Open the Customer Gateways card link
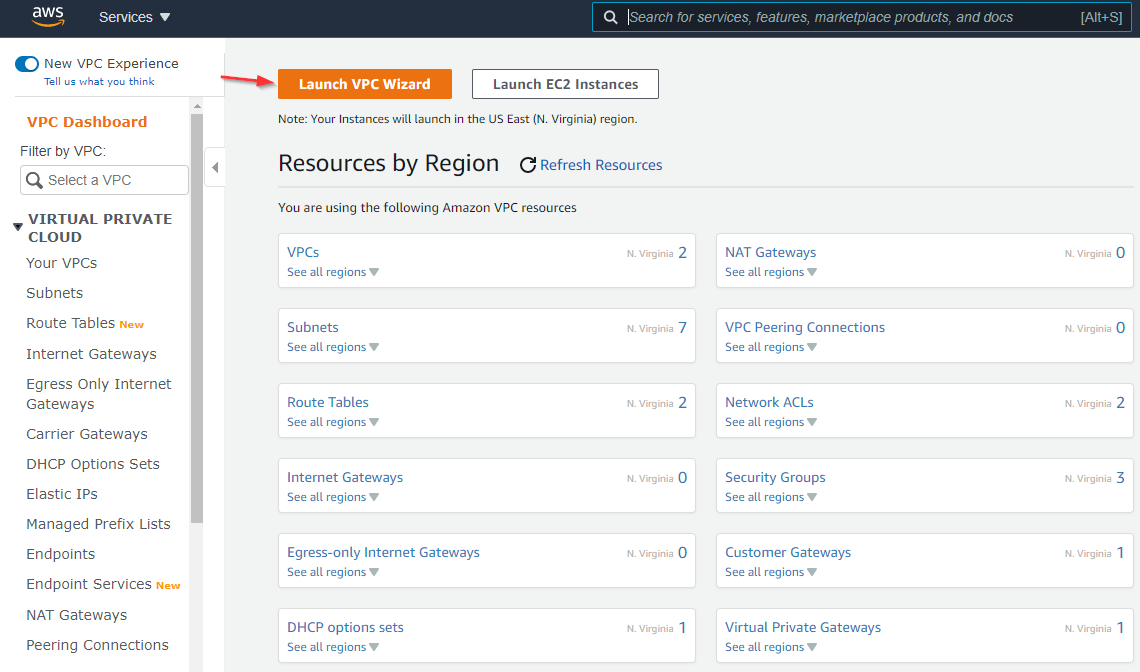Image resolution: width=1140 pixels, height=672 pixels. point(788,552)
